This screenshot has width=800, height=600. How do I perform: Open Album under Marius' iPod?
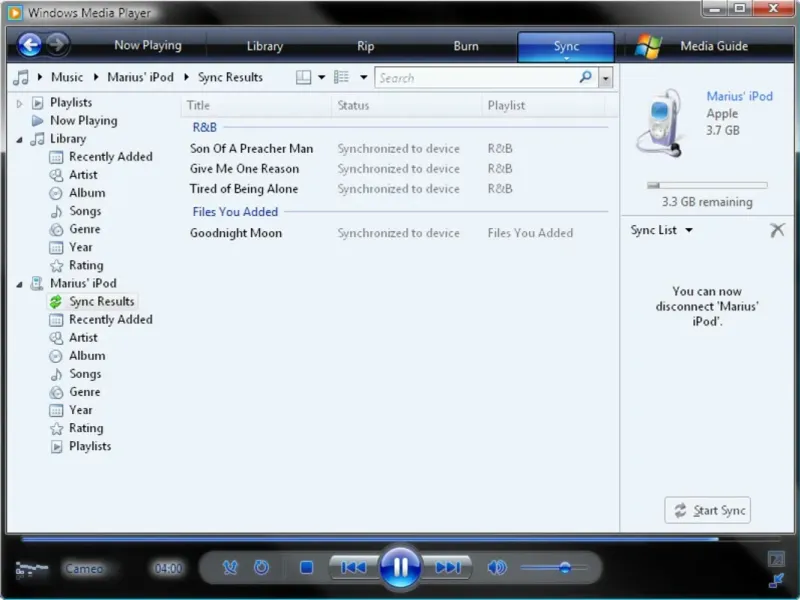pyautogui.click(x=78, y=356)
